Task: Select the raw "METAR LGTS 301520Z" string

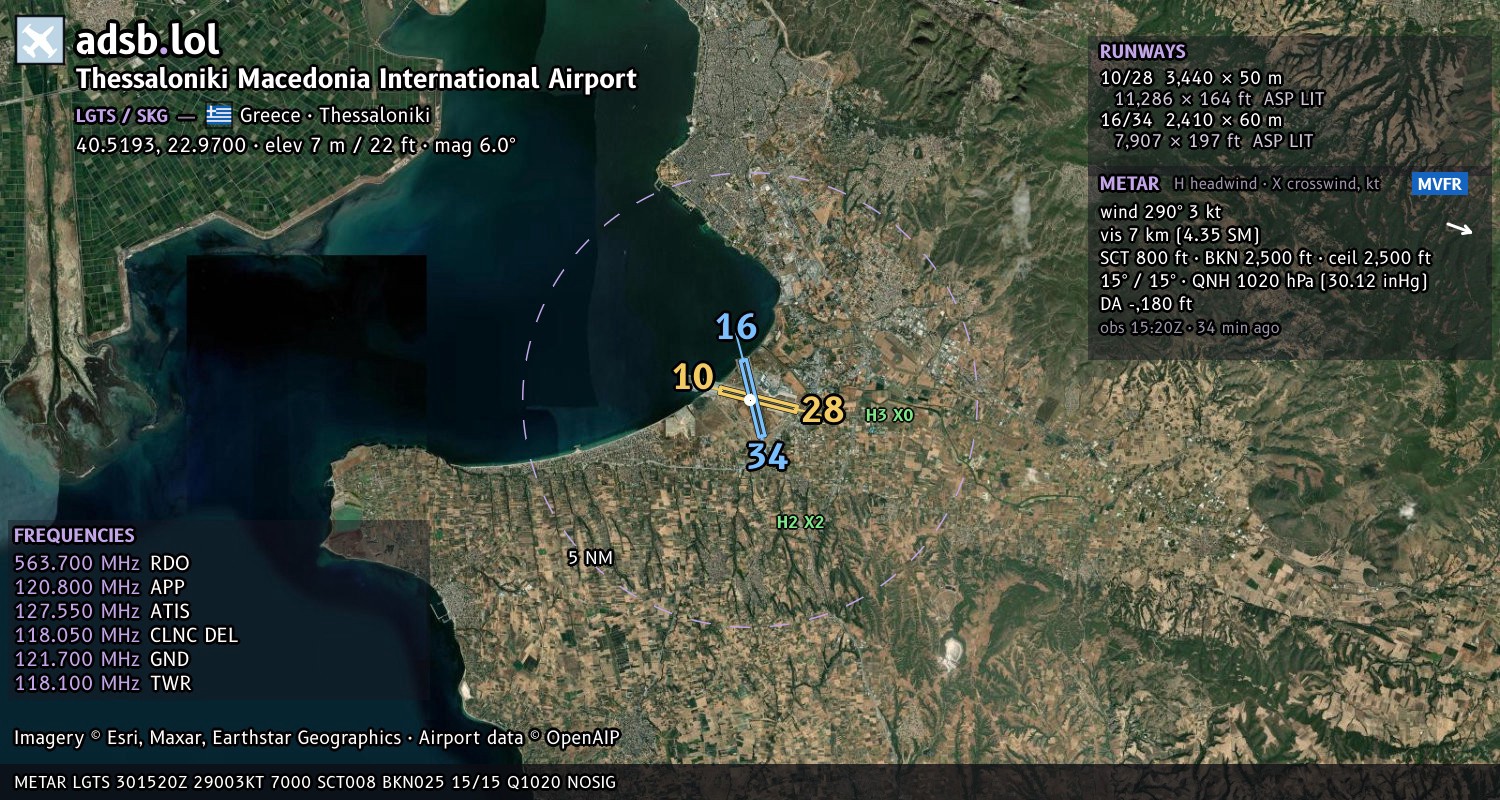Action: pos(315,782)
